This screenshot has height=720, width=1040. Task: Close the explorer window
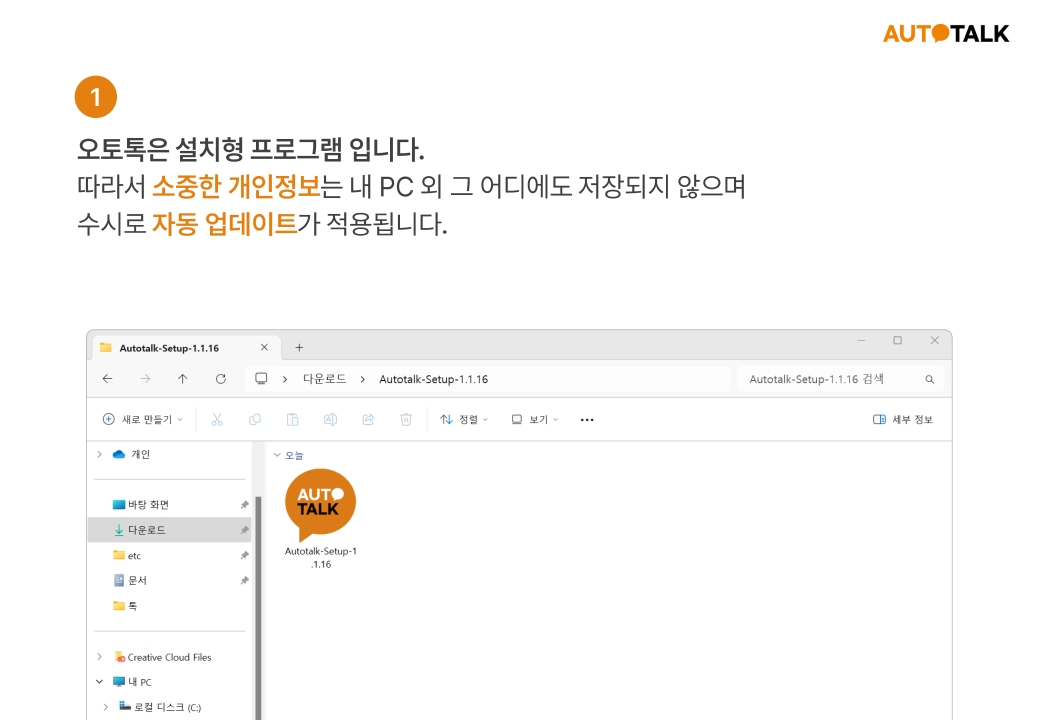tap(935, 340)
